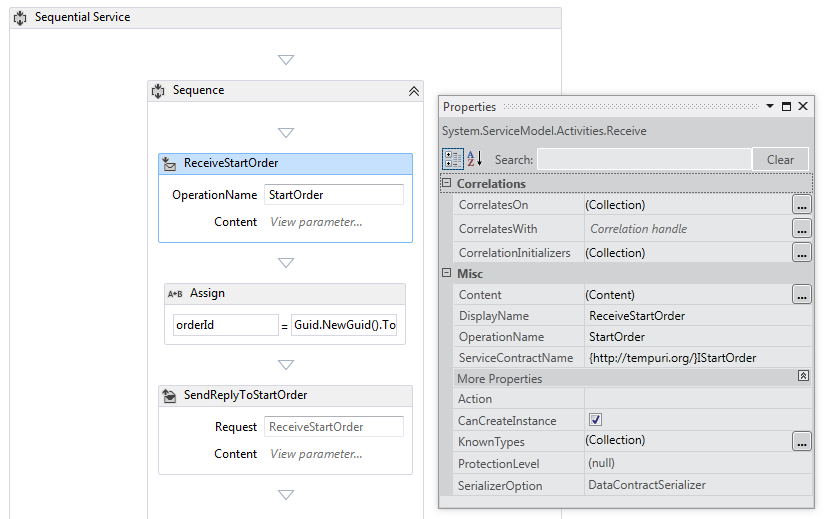The image size is (825, 519).
Task: Click the empty Action value field
Action: tap(698, 399)
